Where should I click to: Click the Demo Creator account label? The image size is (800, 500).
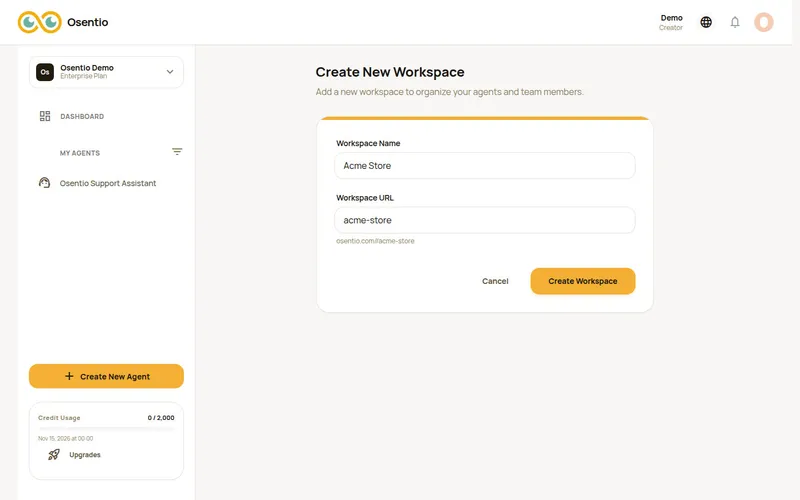click(x=671, y=22)
